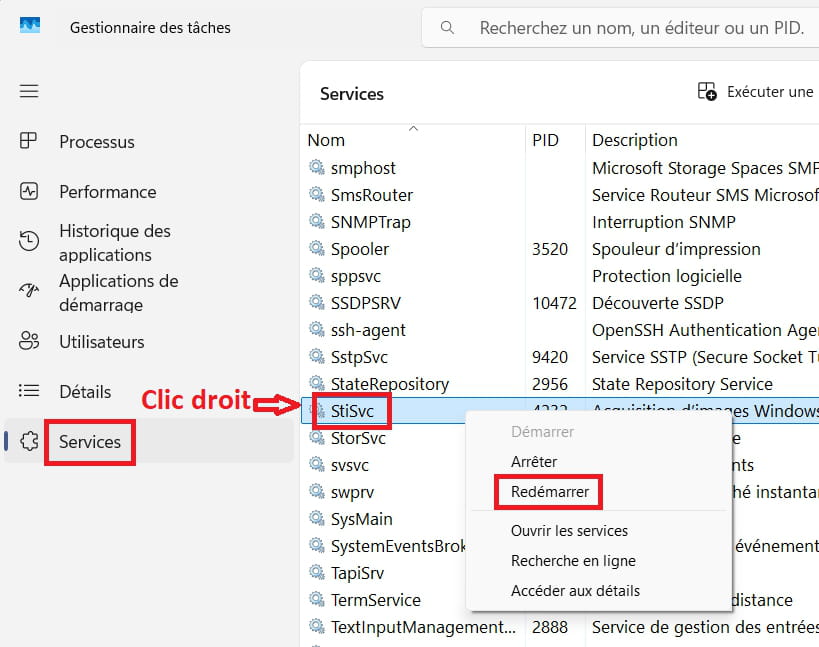Sort by the Description column header
This screenshot has width=819, height=647.
point(635,140)
